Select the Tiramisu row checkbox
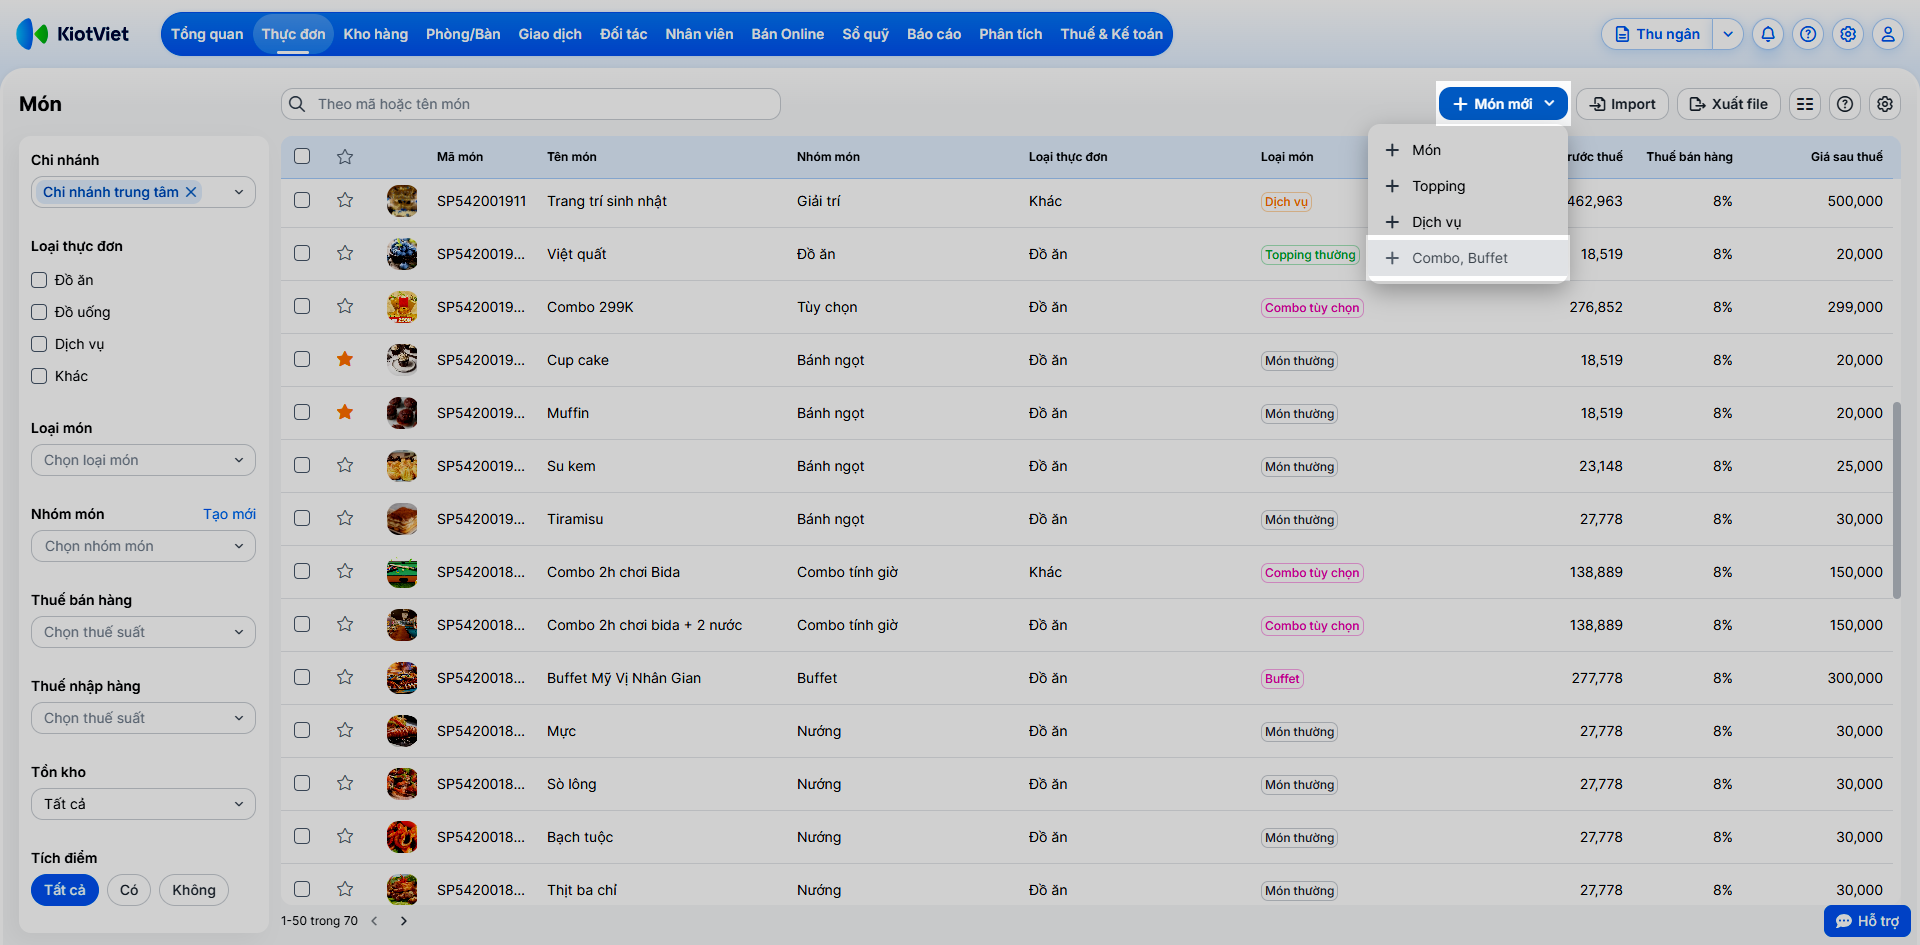This screenshot has height=945, width=1920. 302,519
